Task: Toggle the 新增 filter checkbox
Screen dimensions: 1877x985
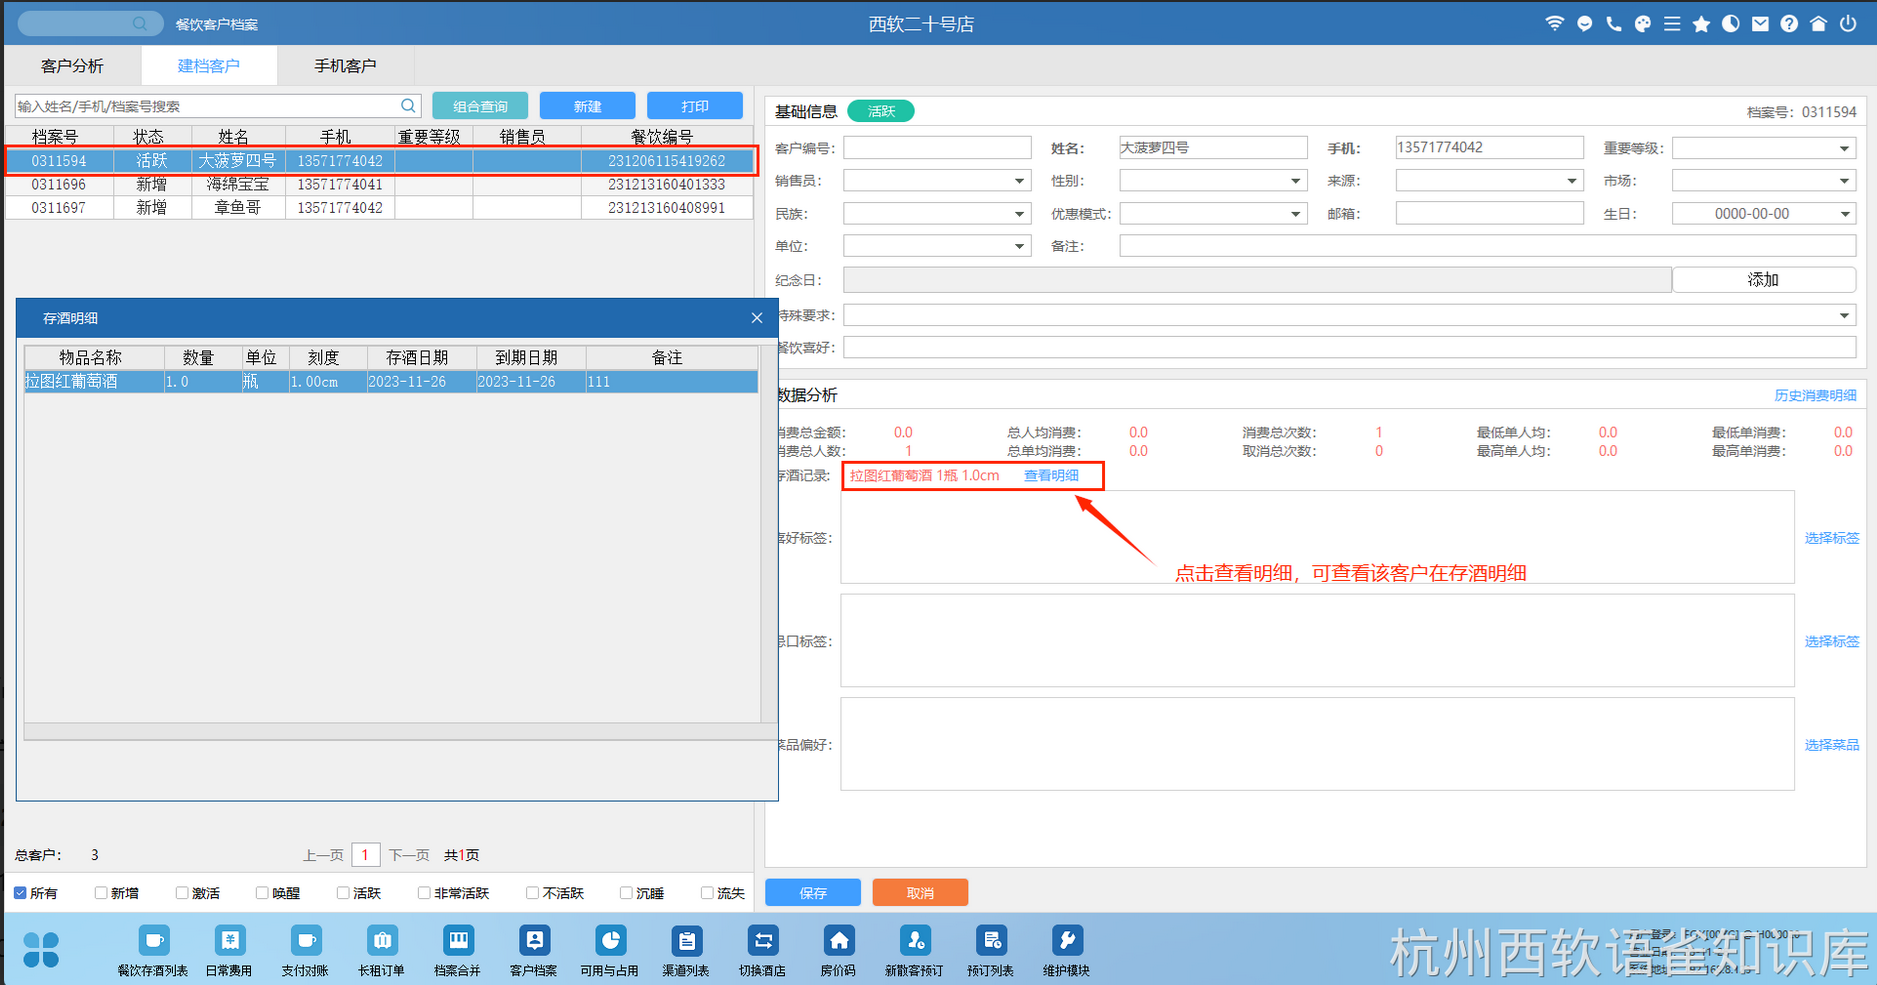Action: [x=101, y=893]
